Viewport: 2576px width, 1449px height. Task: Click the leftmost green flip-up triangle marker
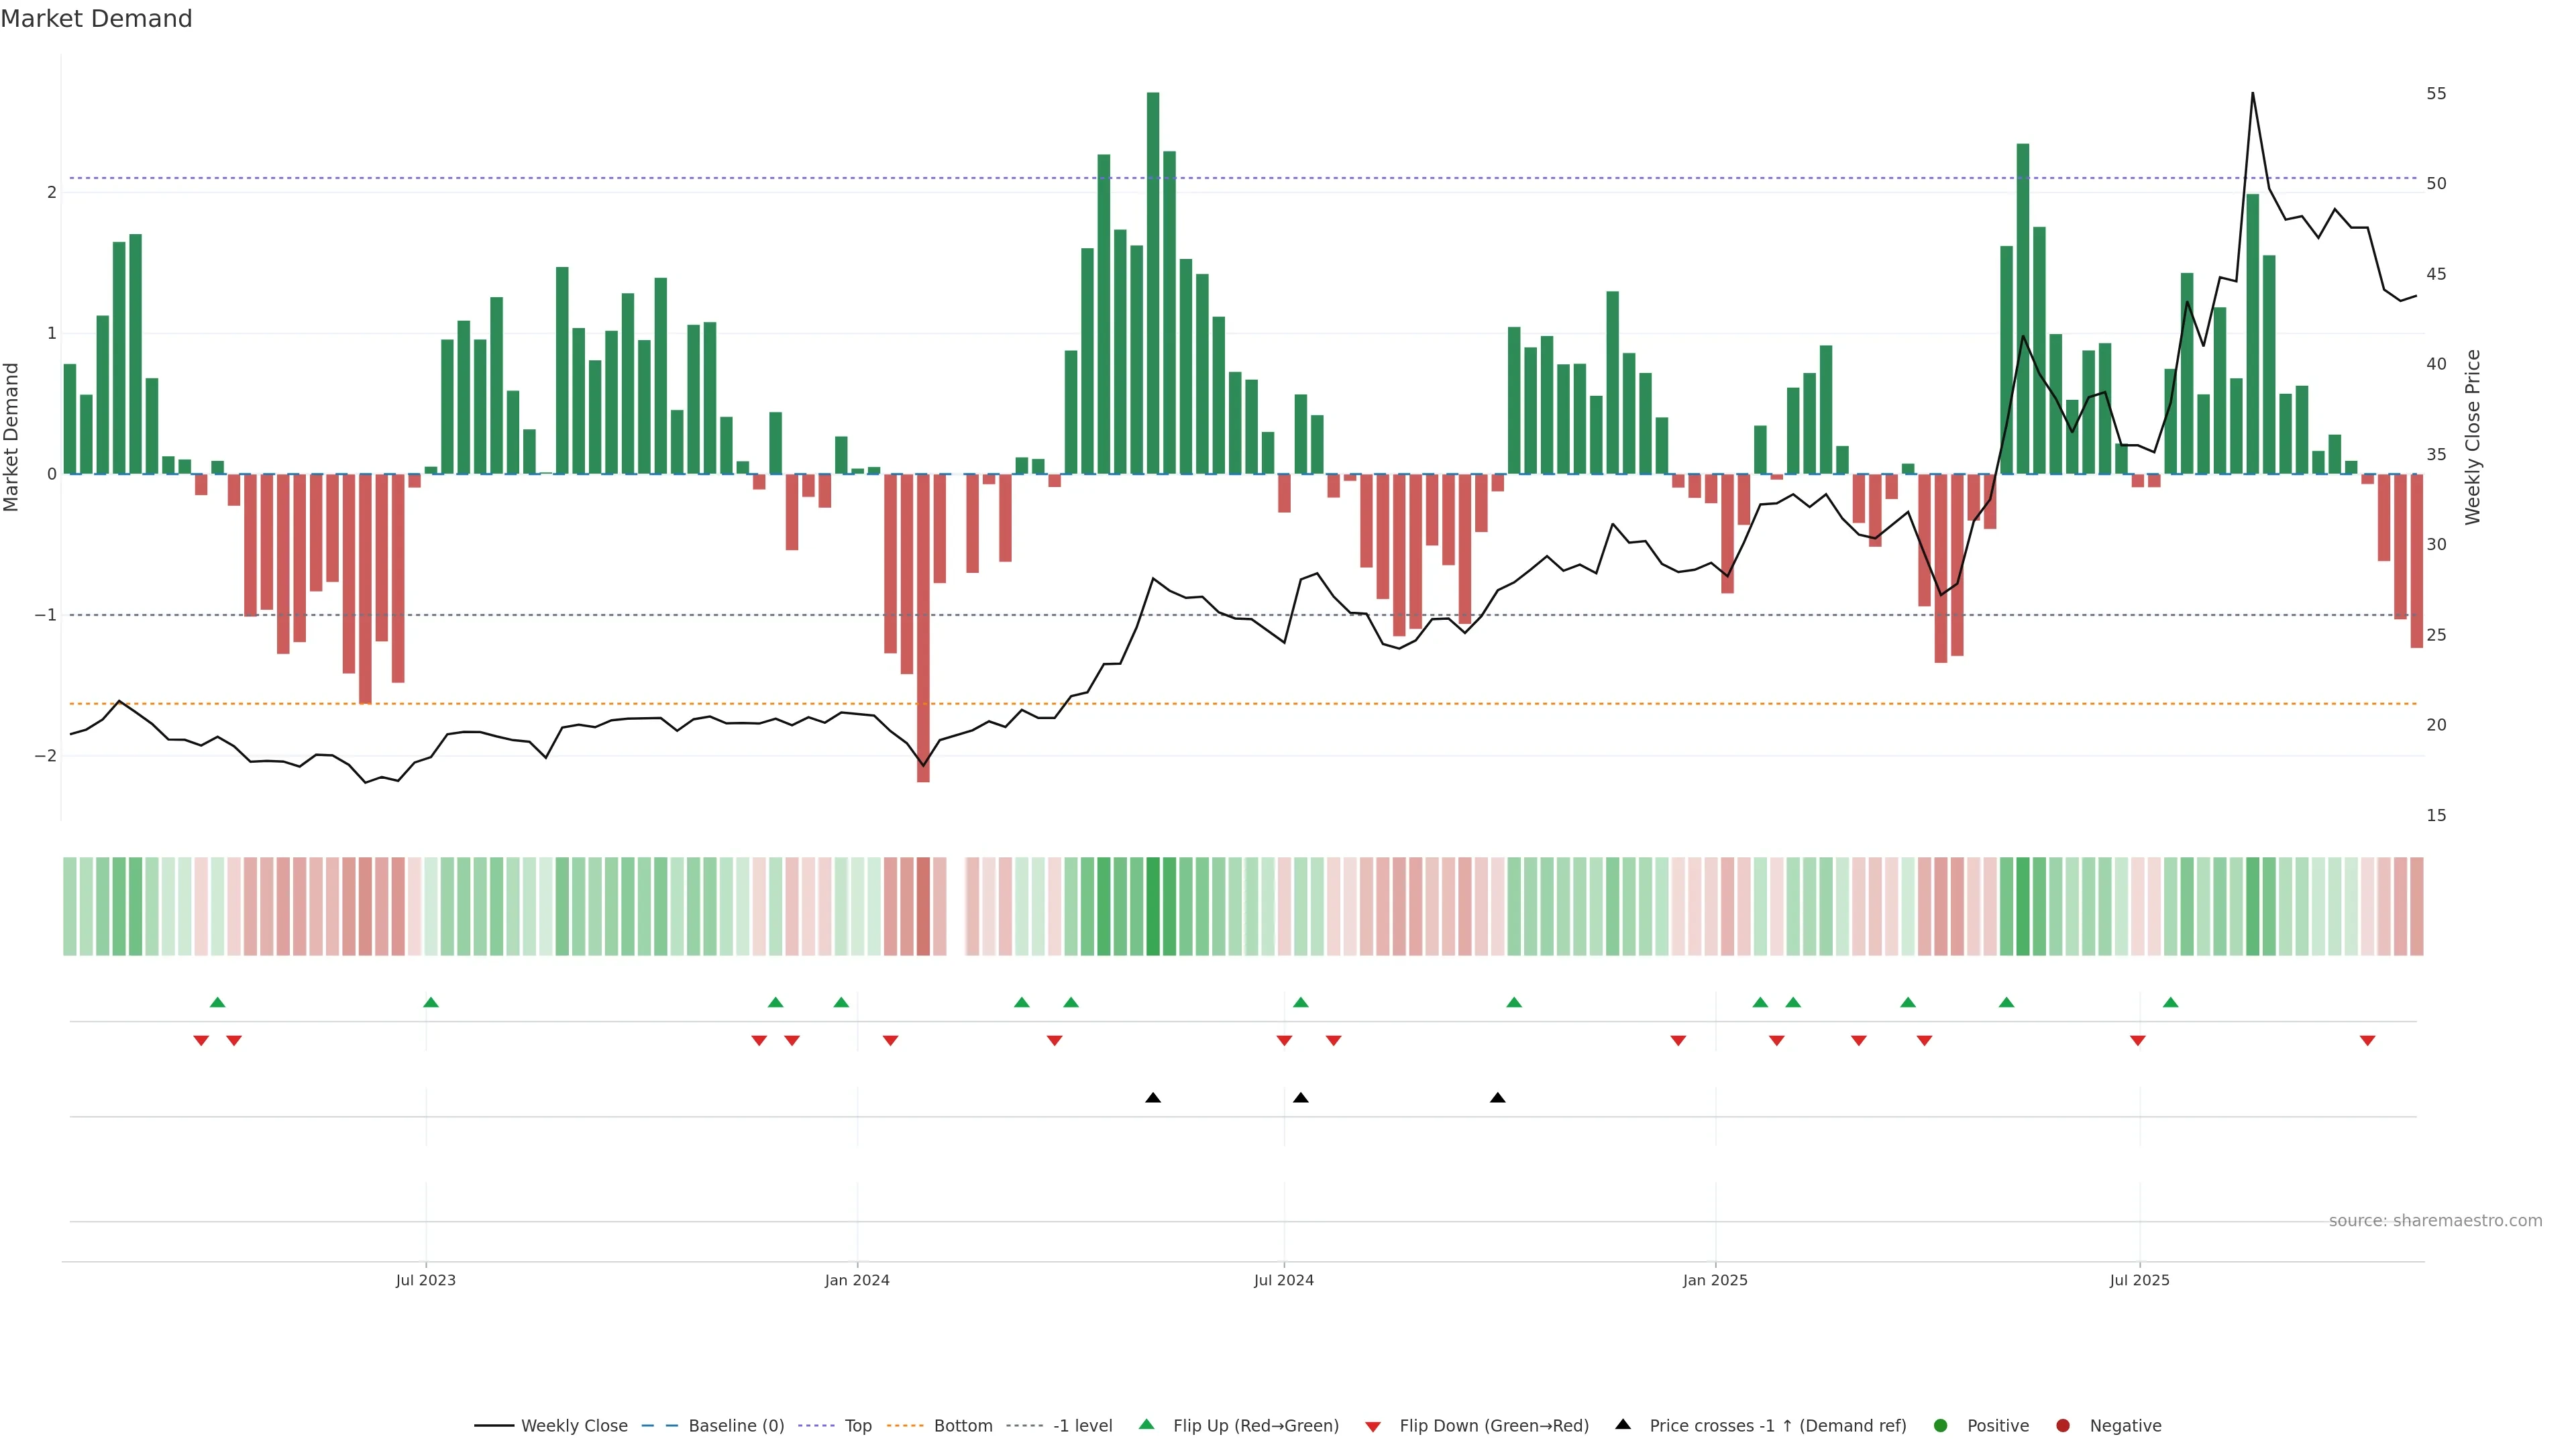click(217, 1002)
